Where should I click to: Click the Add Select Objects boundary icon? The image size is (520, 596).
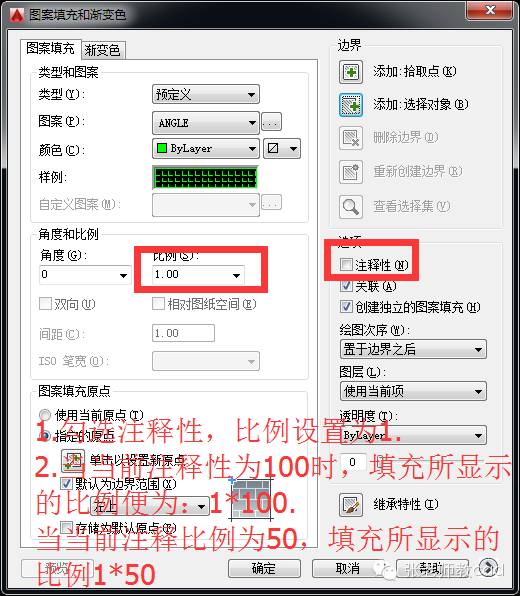[x=350, y=105]
